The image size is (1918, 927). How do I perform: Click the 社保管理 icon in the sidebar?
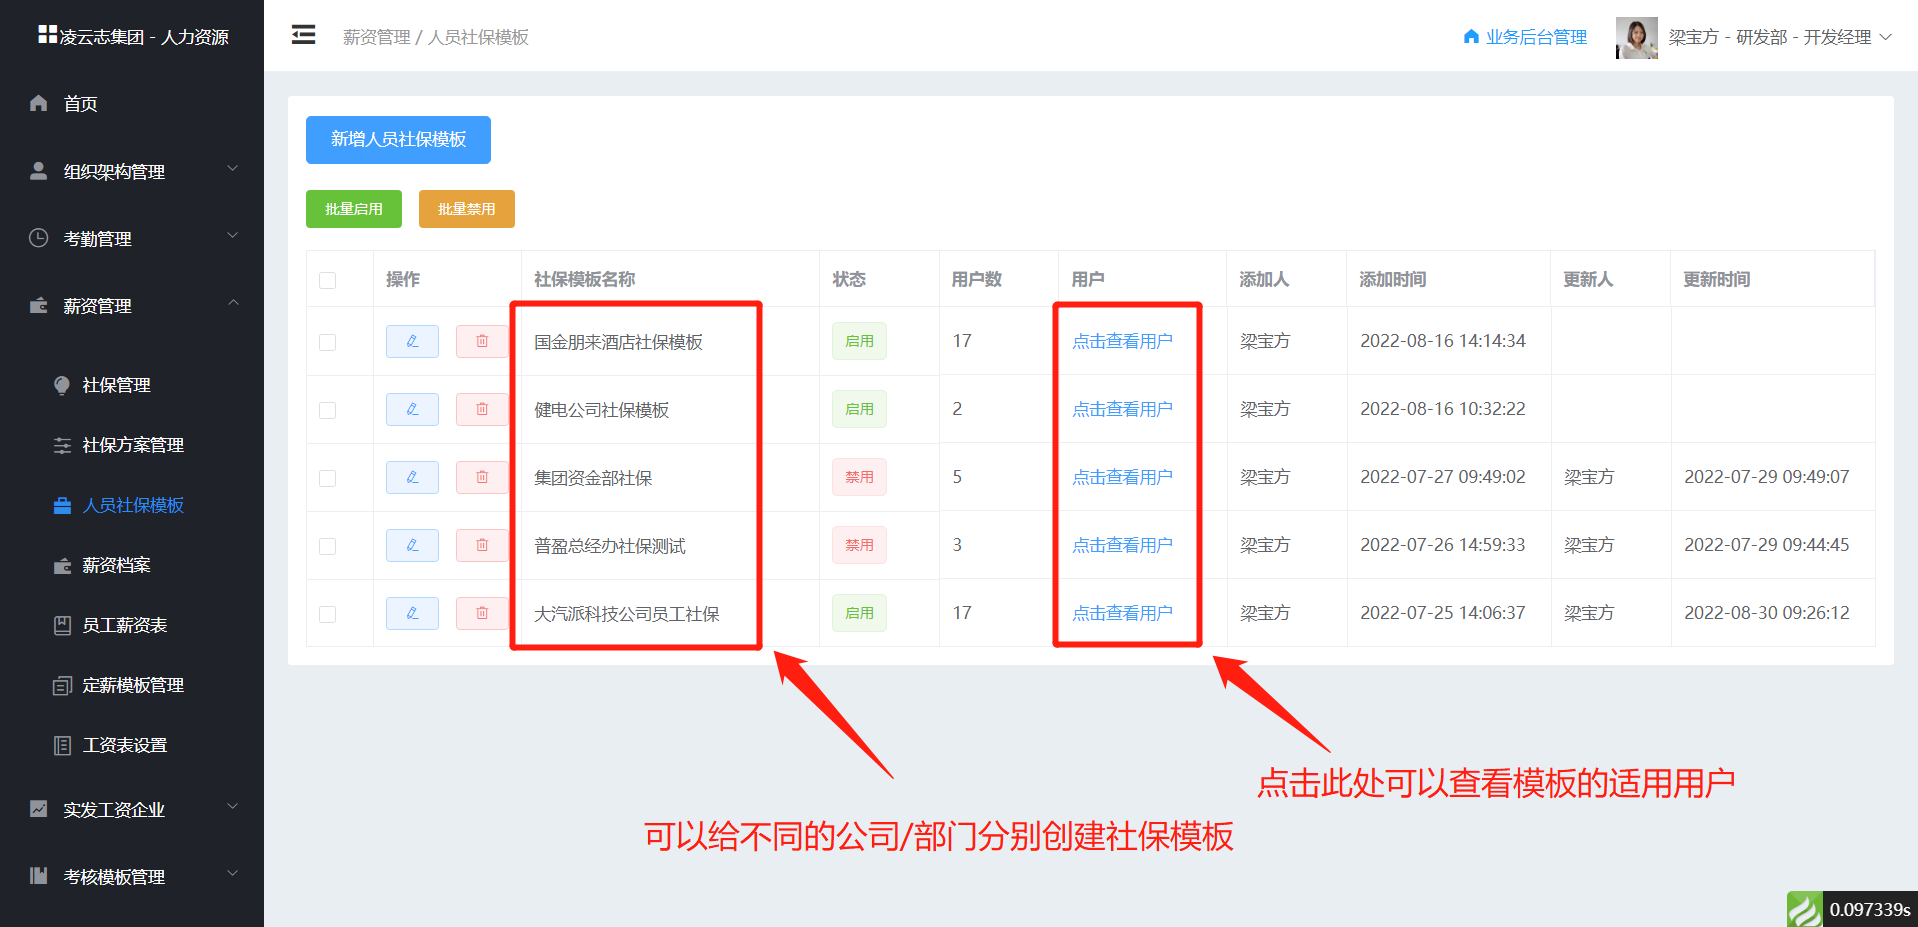[x=62, y=385]
